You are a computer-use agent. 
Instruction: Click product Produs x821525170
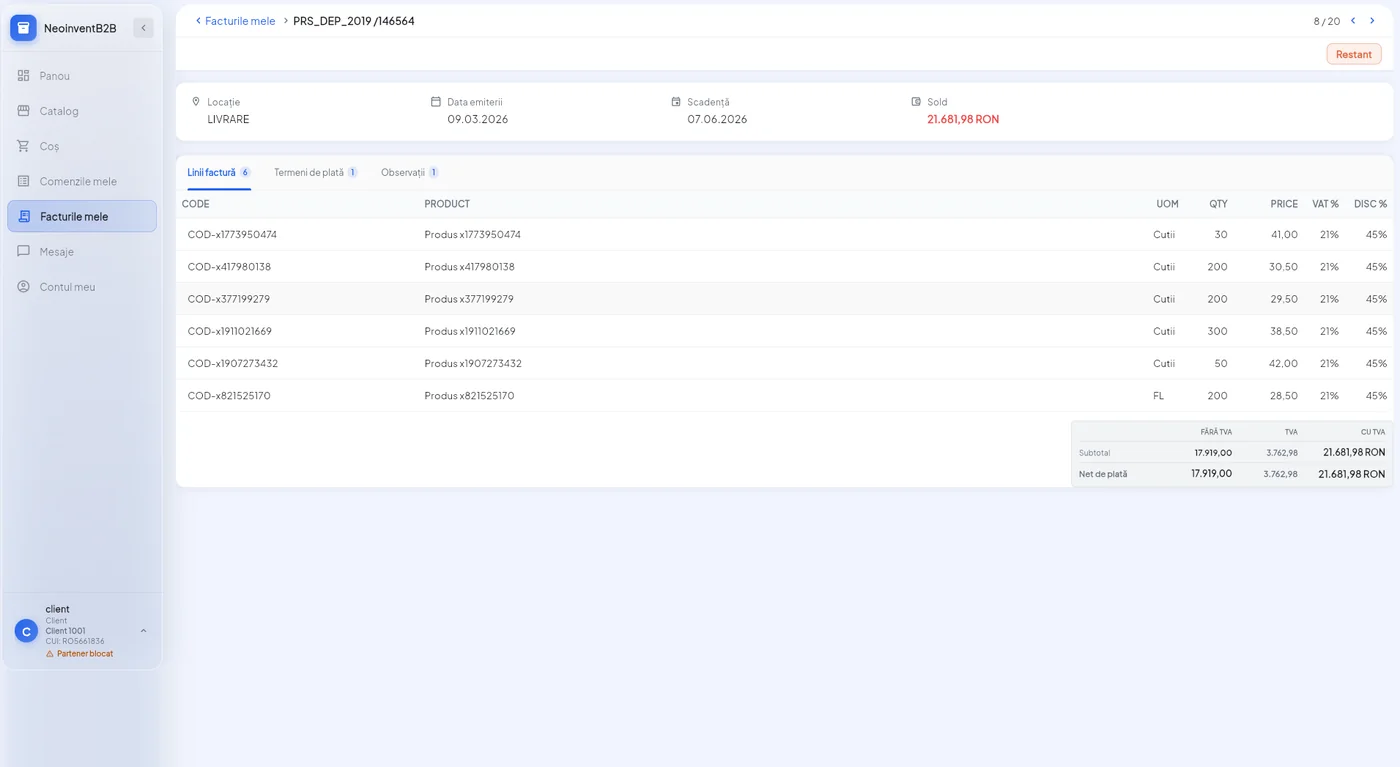469,396
